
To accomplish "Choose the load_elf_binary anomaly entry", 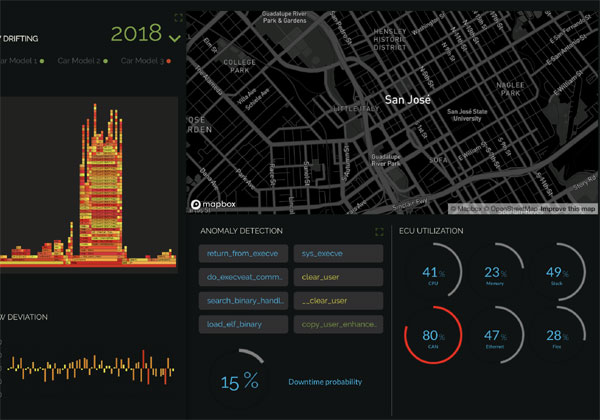I will click(244, 324).
